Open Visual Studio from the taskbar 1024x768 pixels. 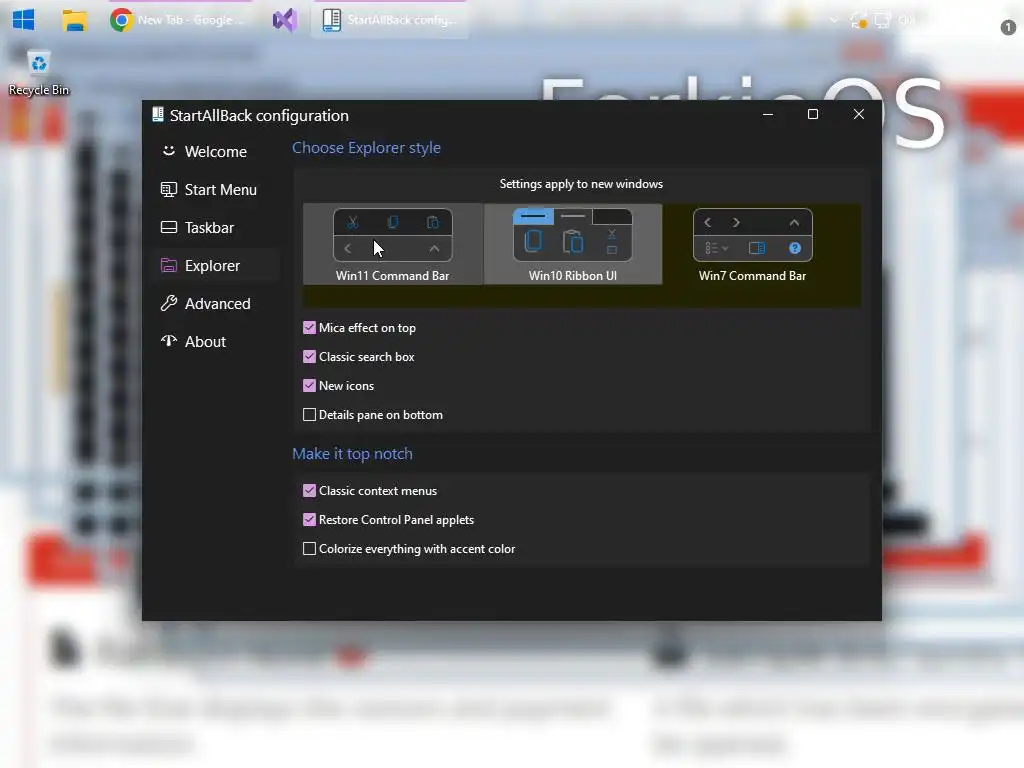[x=285, y=20]
